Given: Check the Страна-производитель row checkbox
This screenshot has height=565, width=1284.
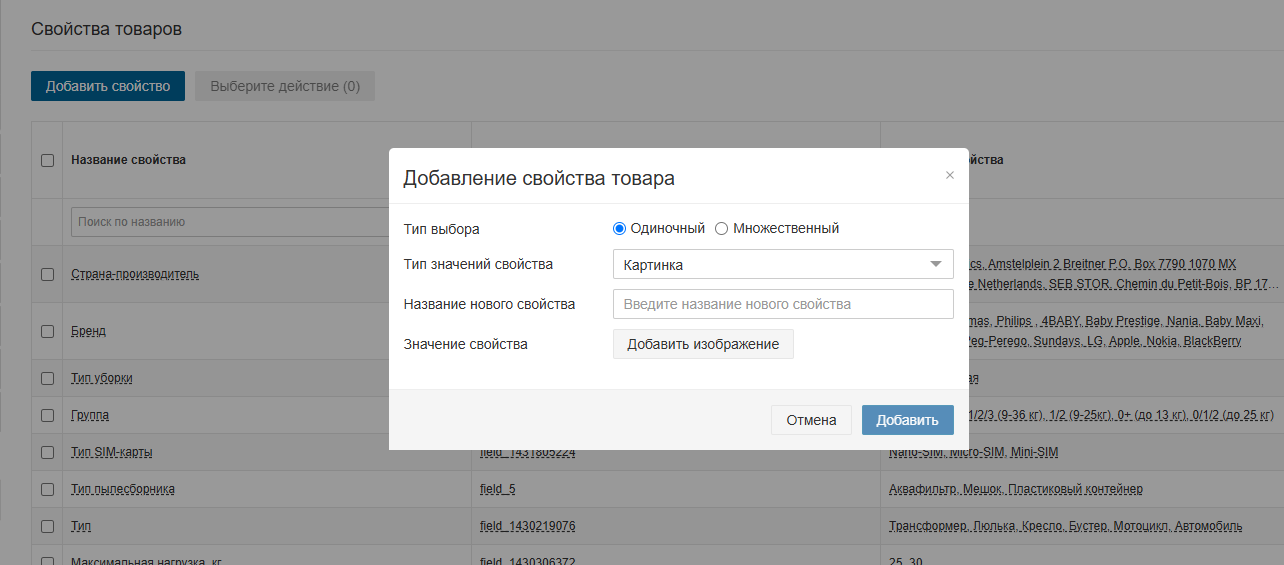Looking at the screenshot, I should [47, 274].
